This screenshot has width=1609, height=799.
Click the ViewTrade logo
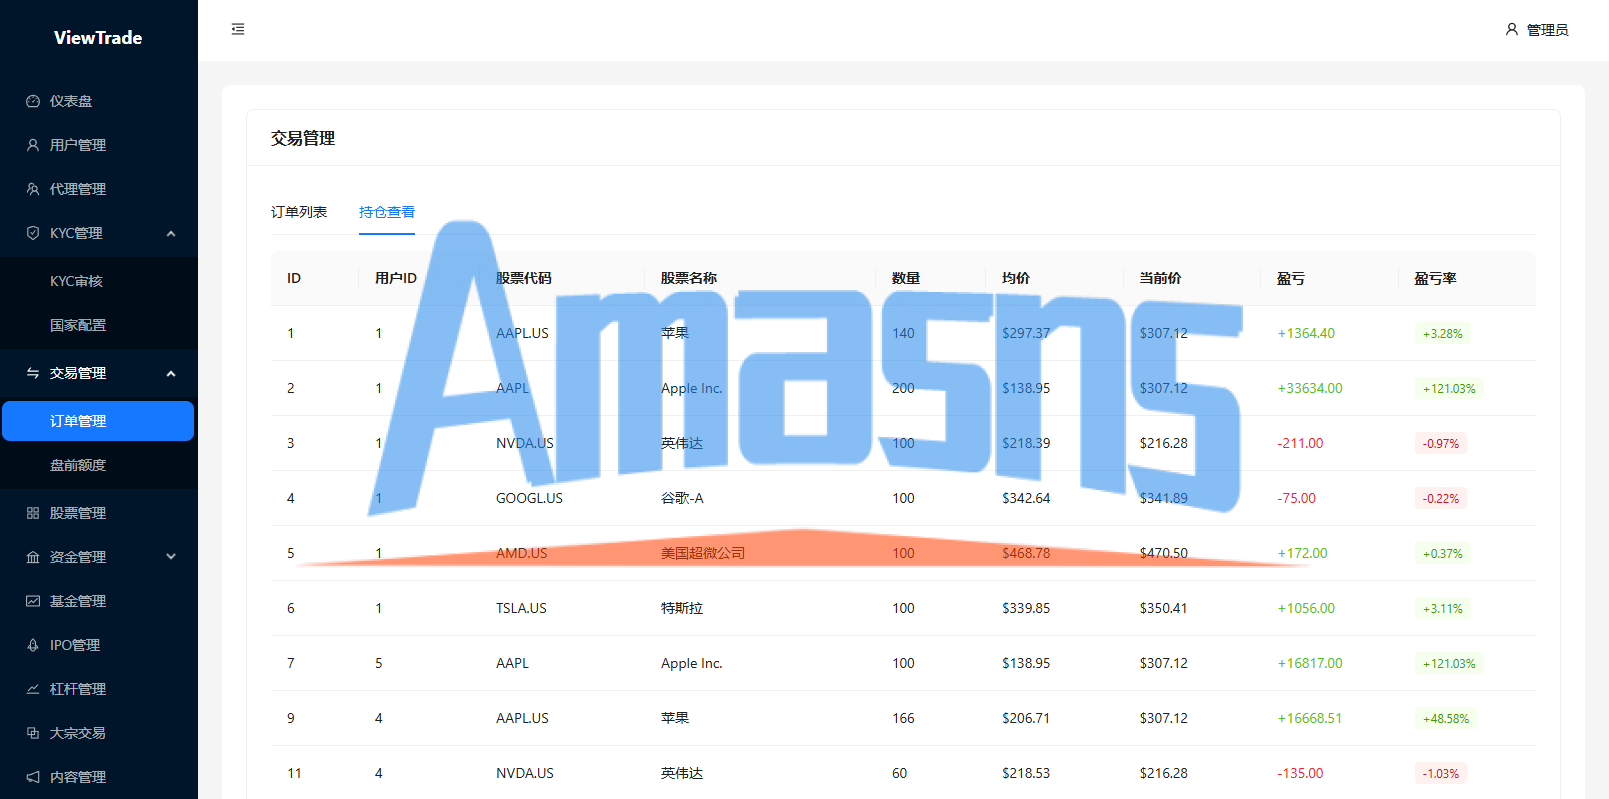98,38
